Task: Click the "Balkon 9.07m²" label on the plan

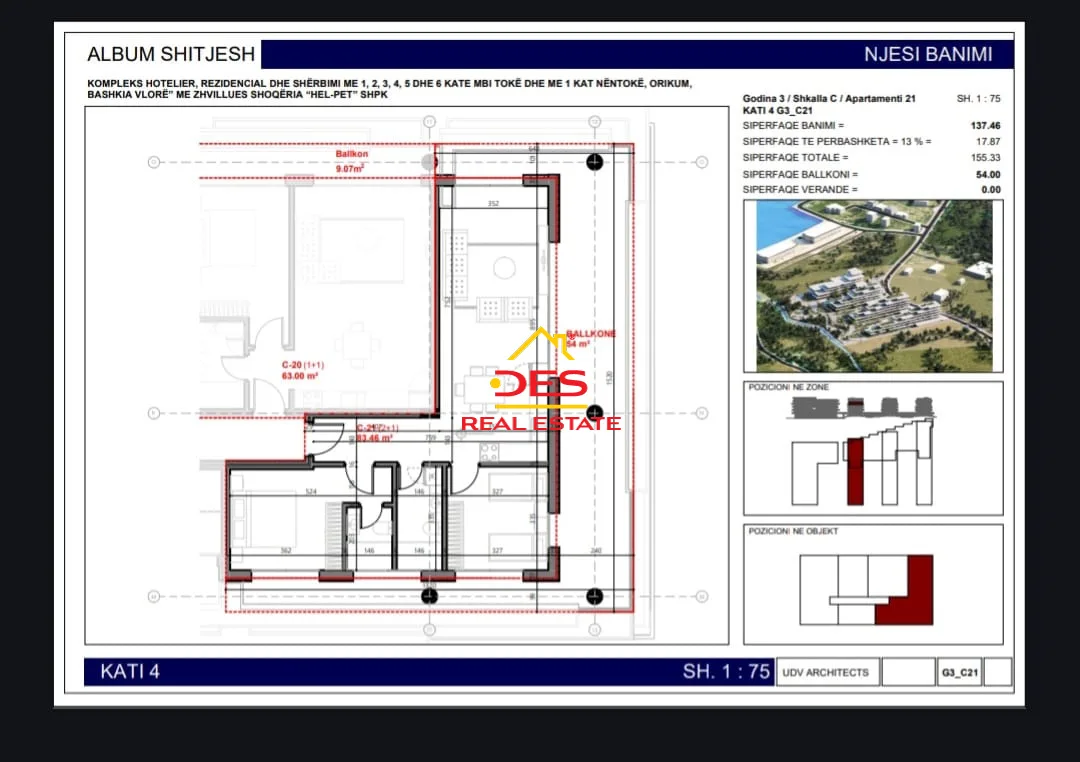Action: 351,161
